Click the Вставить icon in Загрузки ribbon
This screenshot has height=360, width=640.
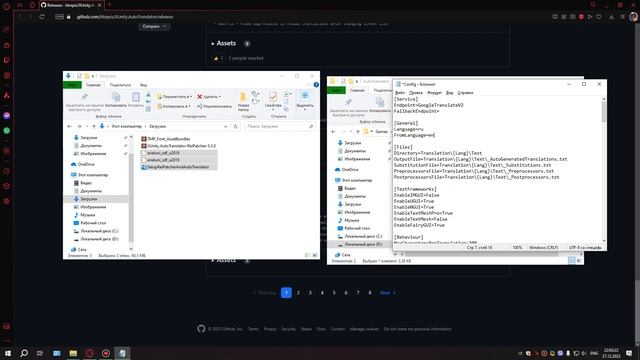tap(136, 100)
